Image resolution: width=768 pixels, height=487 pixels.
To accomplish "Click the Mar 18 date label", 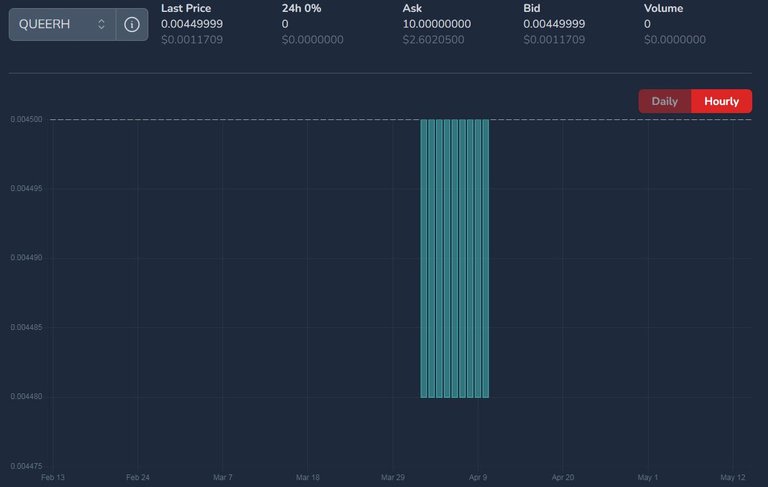I will pyautogui.click(x=308, y=477).
